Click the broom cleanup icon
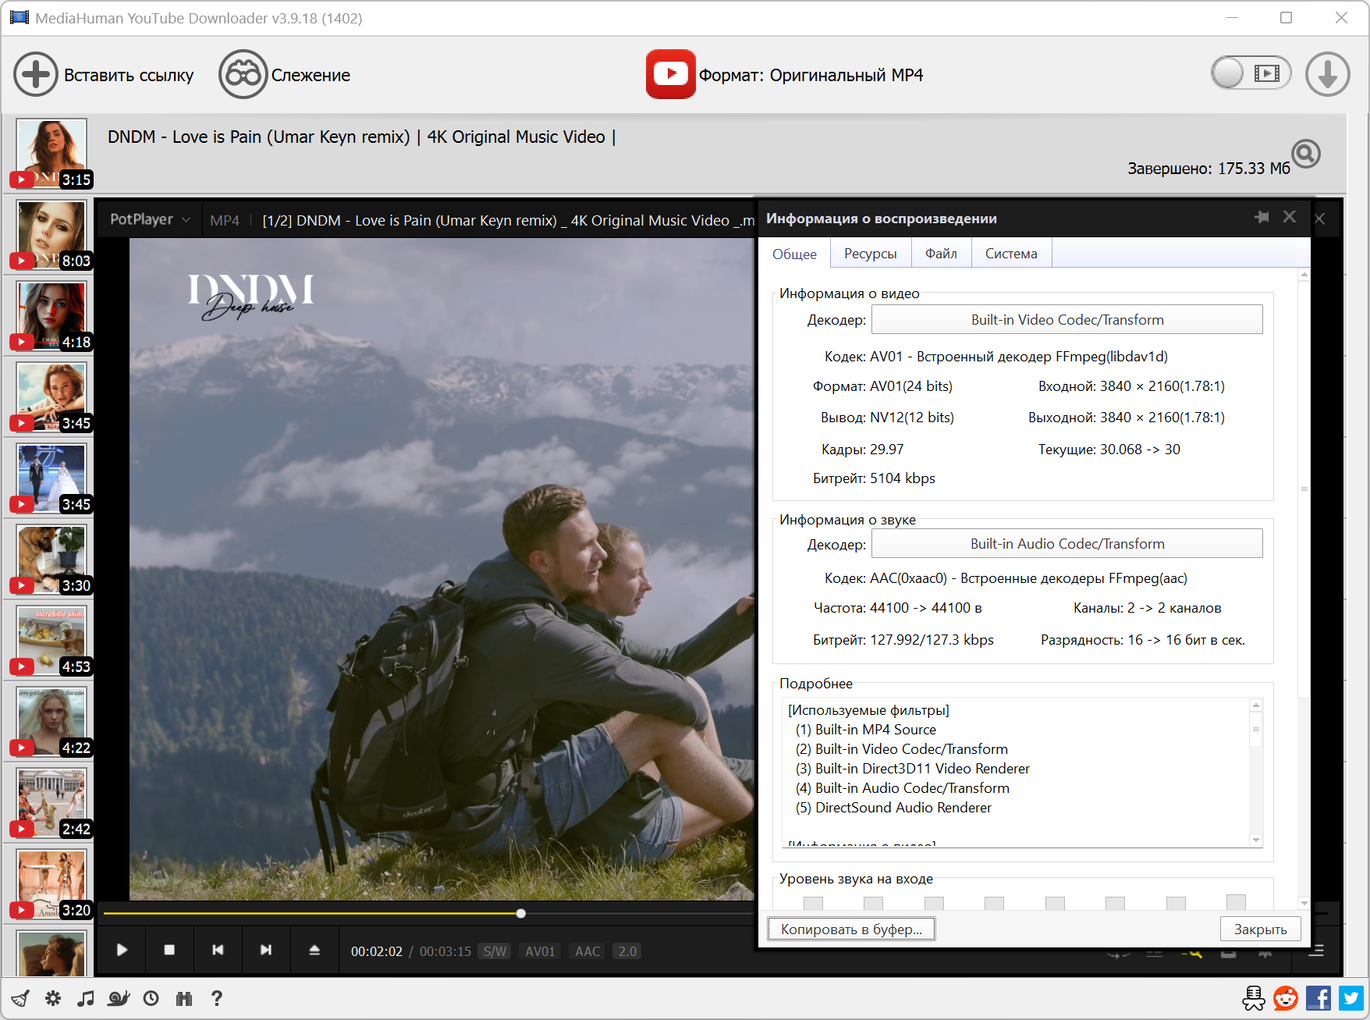 [20, 998]
